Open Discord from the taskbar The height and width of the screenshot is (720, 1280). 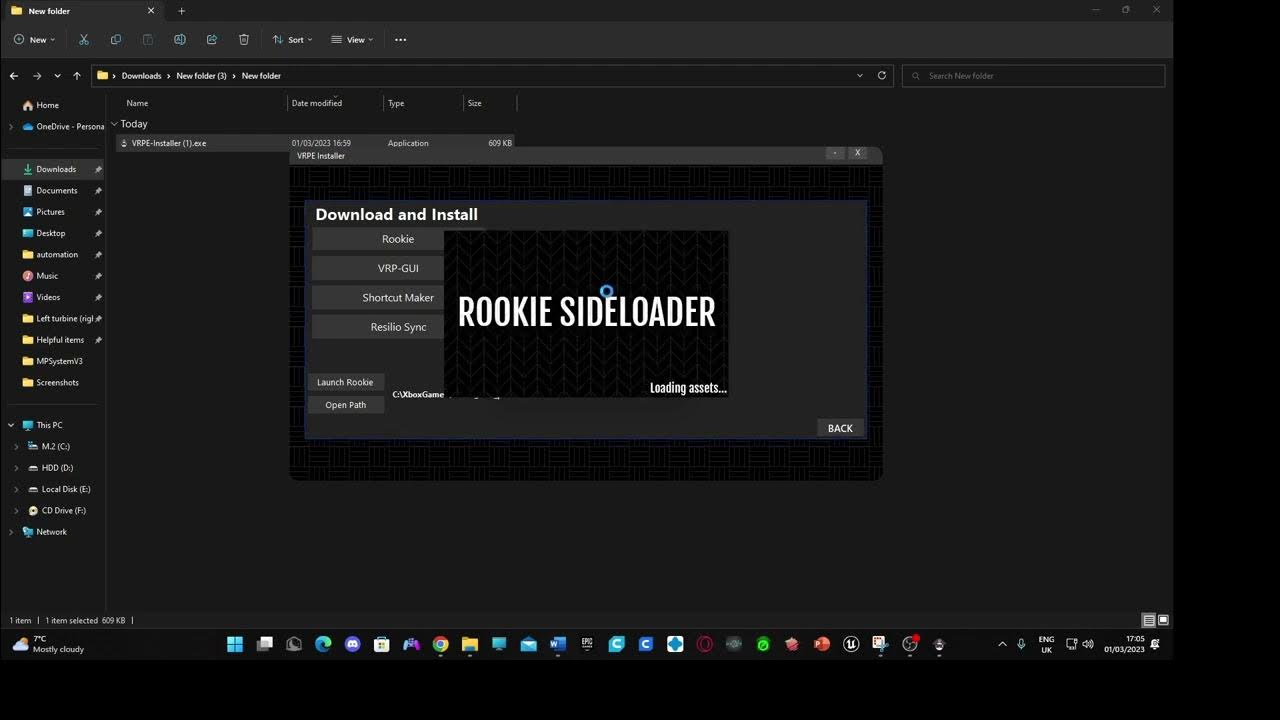point(352,644)
